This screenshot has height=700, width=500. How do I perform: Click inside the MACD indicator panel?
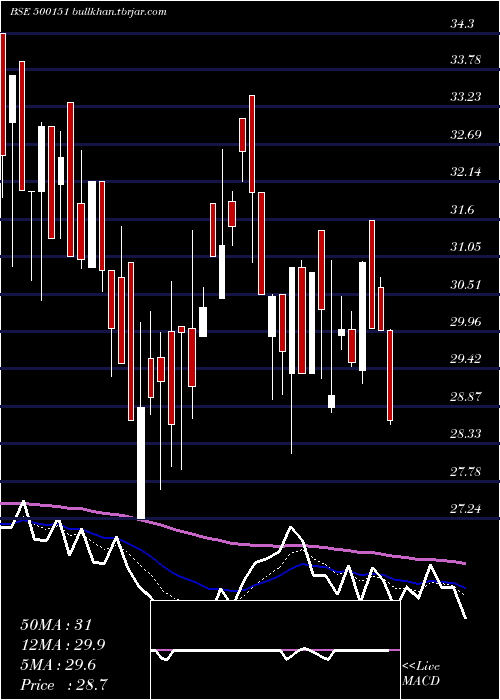(x=275, y=650)
